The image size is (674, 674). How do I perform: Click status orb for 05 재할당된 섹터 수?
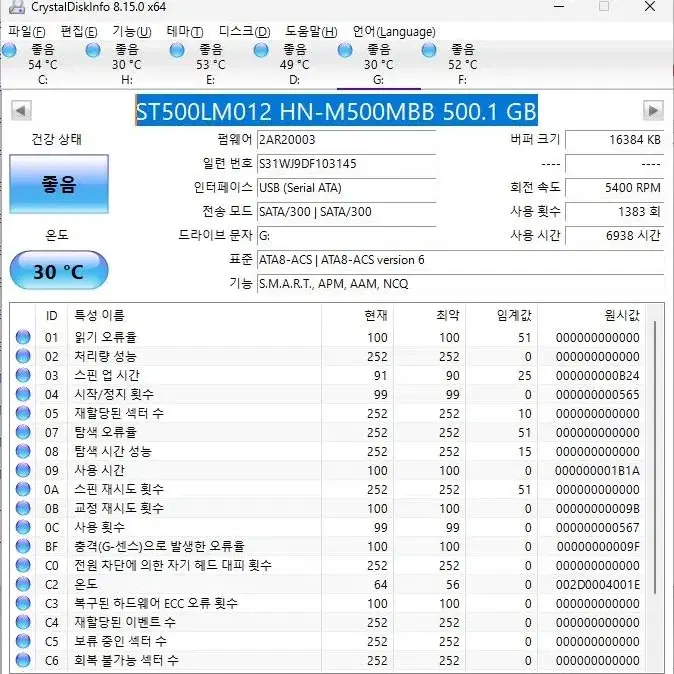(x=23, y=413)
